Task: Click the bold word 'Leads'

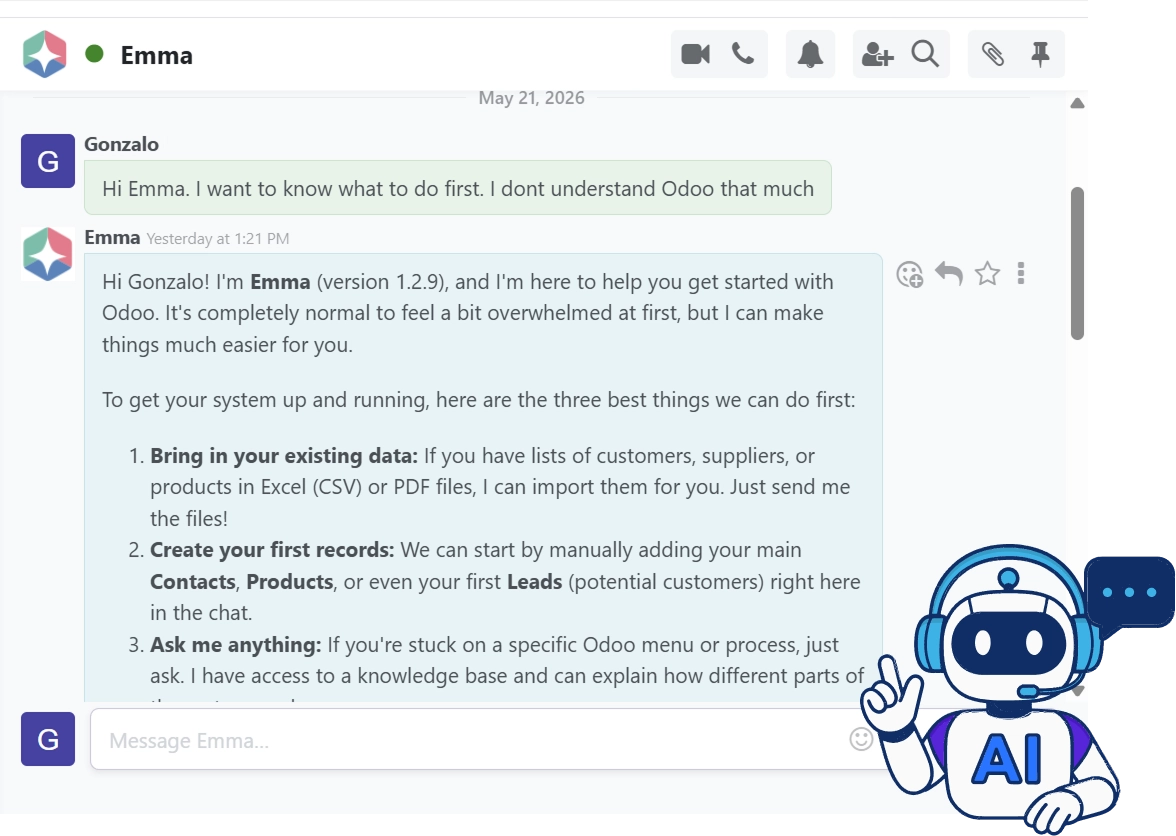Action: click(534, 582)
